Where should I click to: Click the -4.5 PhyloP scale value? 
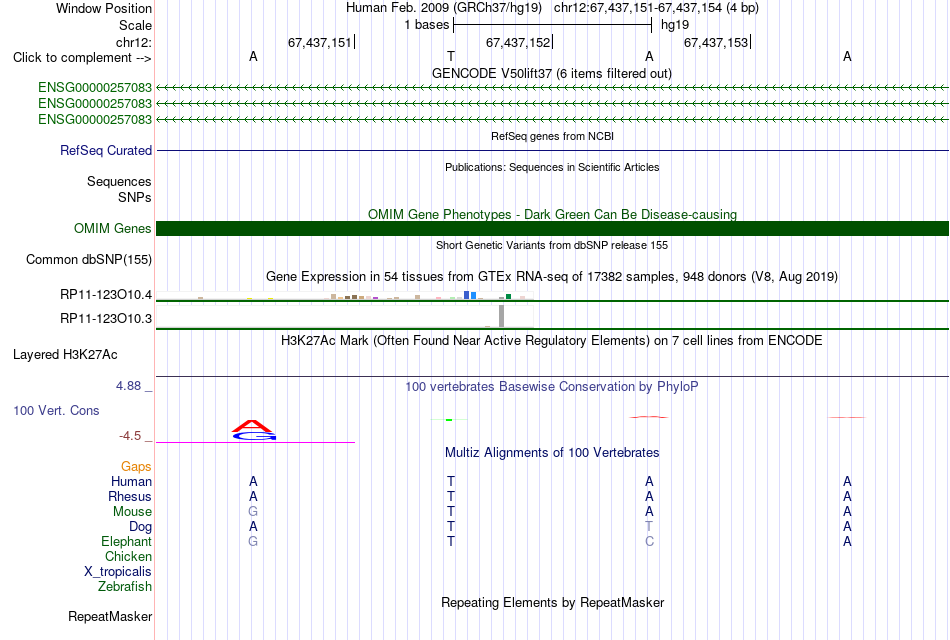click(x=130, y=436)
